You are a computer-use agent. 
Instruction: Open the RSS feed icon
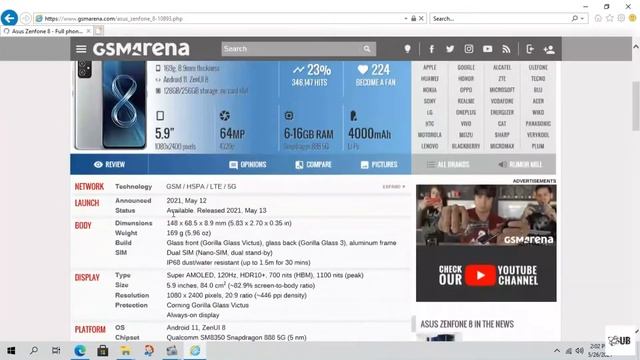(x=506, y=49)
